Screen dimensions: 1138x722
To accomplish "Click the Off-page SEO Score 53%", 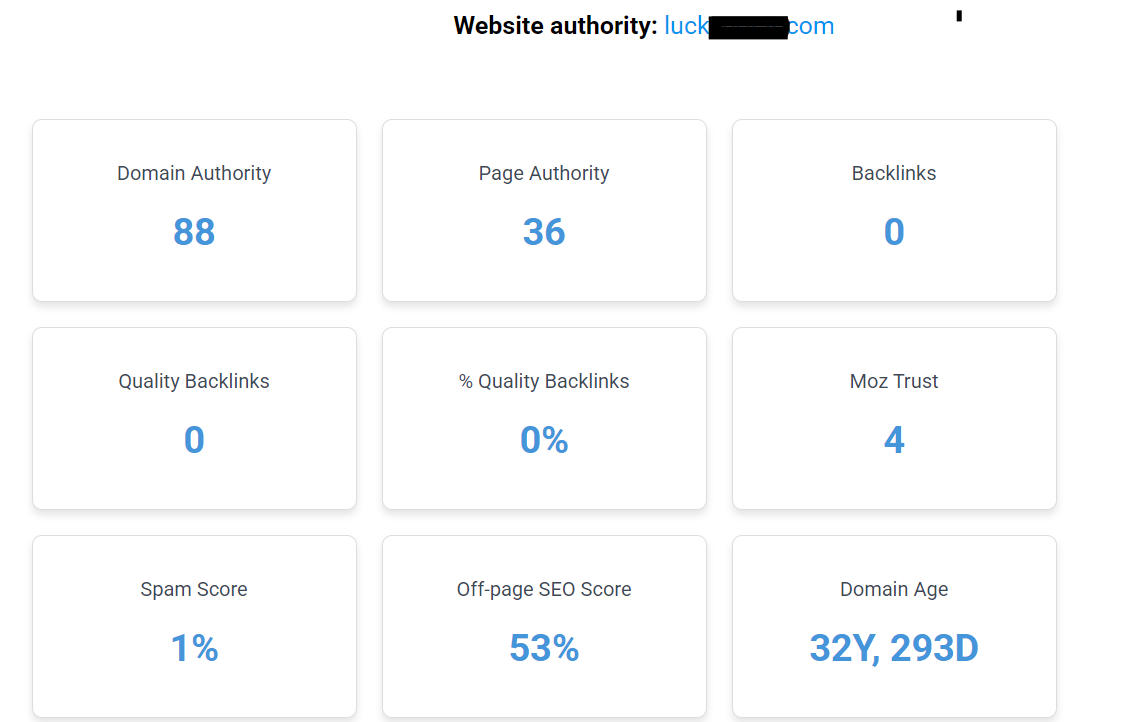I will click(x=544, y=648).
